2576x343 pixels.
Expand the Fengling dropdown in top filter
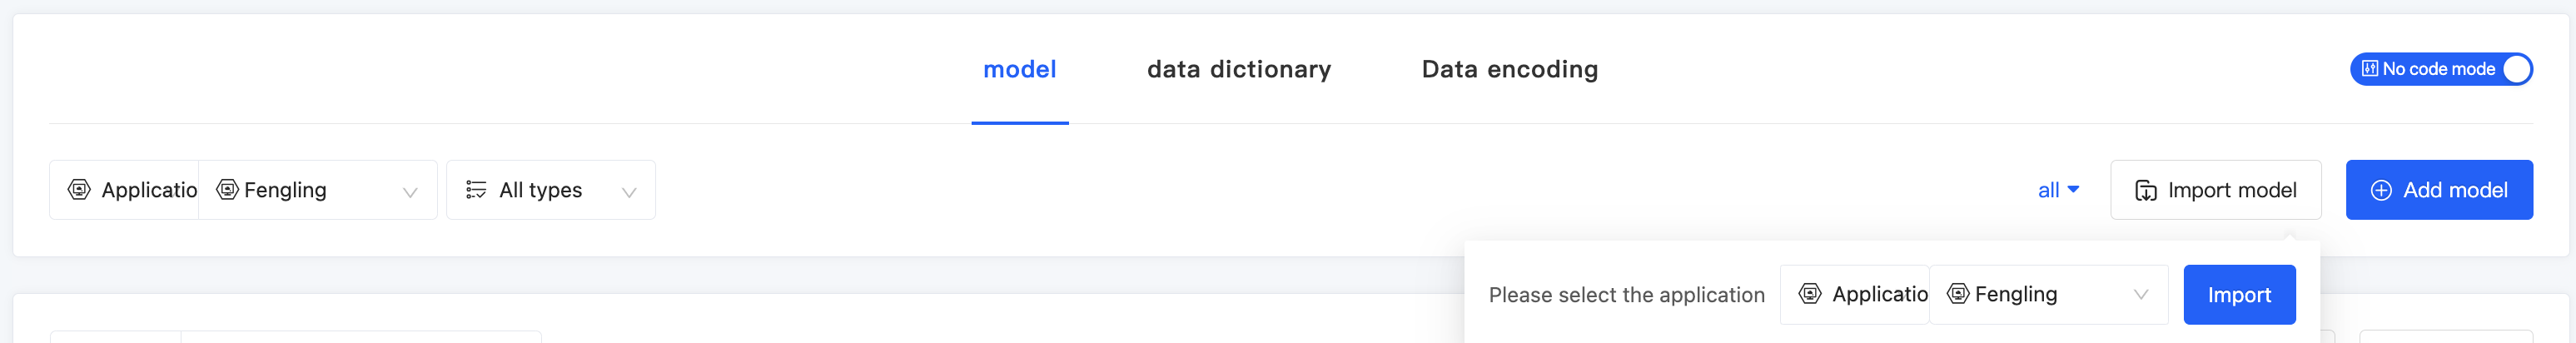pos(409,192)
